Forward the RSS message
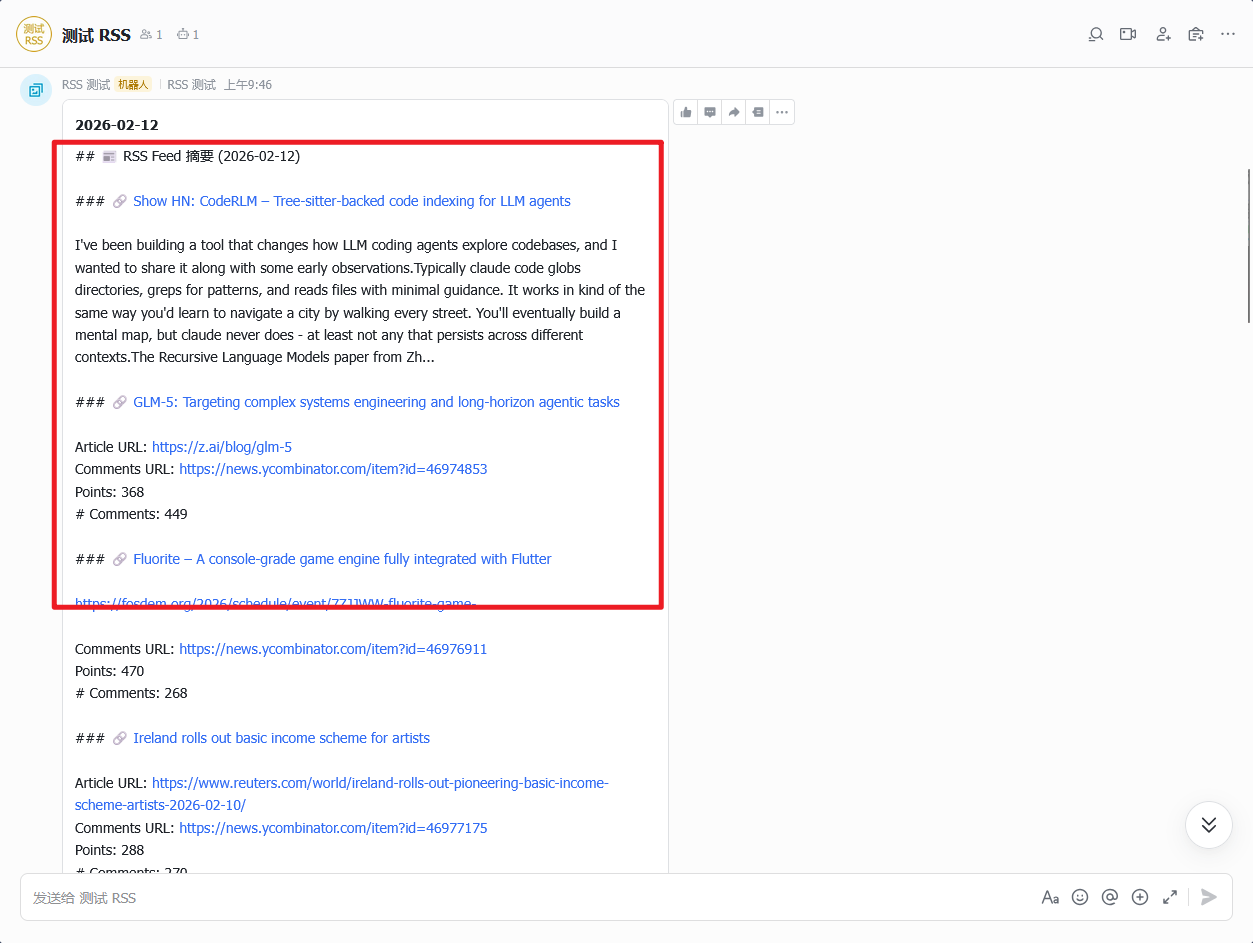This screenshot has height=943, width=1253. click(x=734, y=112)
